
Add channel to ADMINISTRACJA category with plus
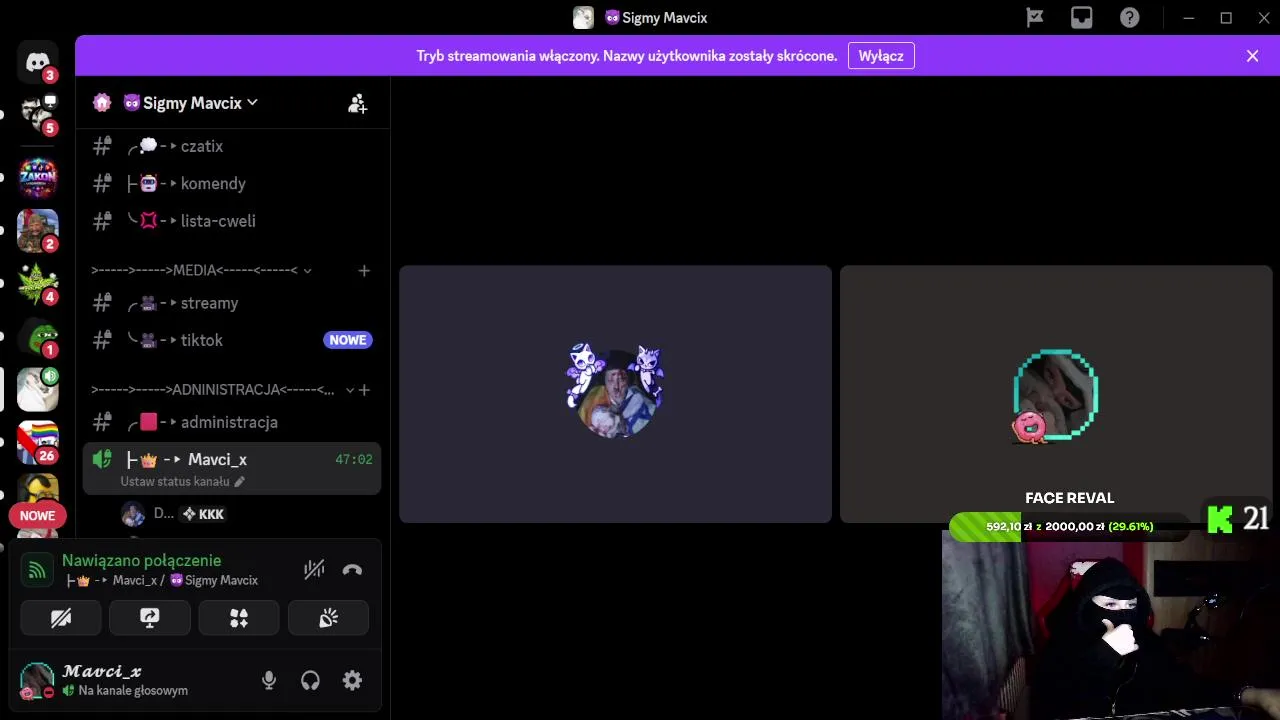364,389
